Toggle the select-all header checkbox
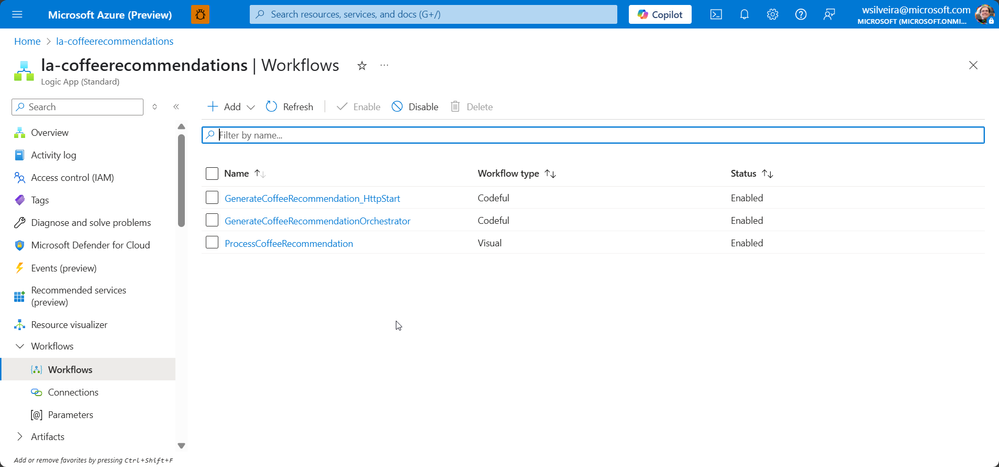The width and height of the screenshot is (999, 467). pos(212,173)
